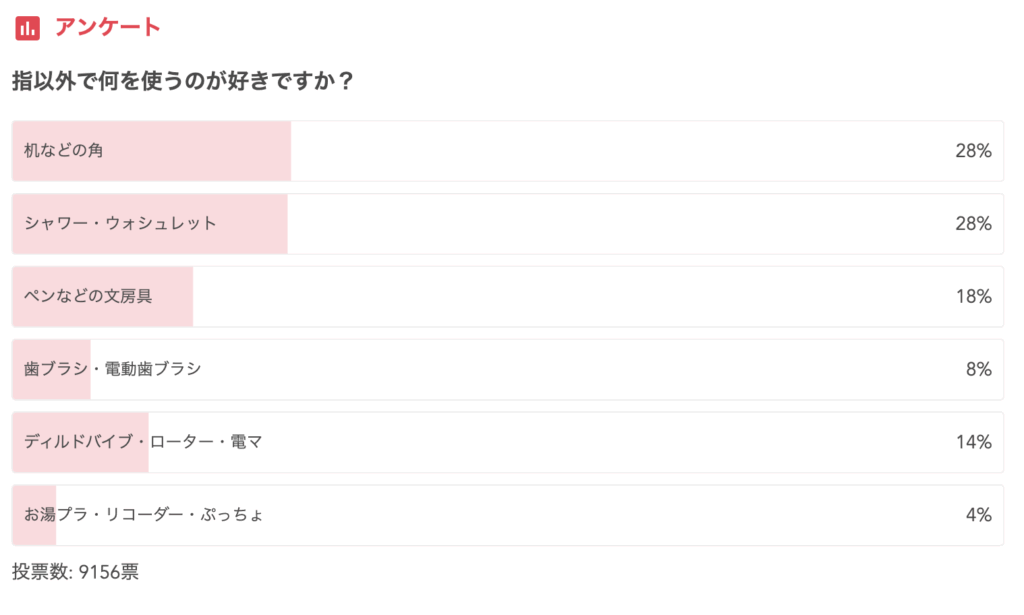The height and width of the screenshot is (615, 1024).
Task: Choose the ディルドバイブ・ローター・電マ option label
Action: point(143,442)
